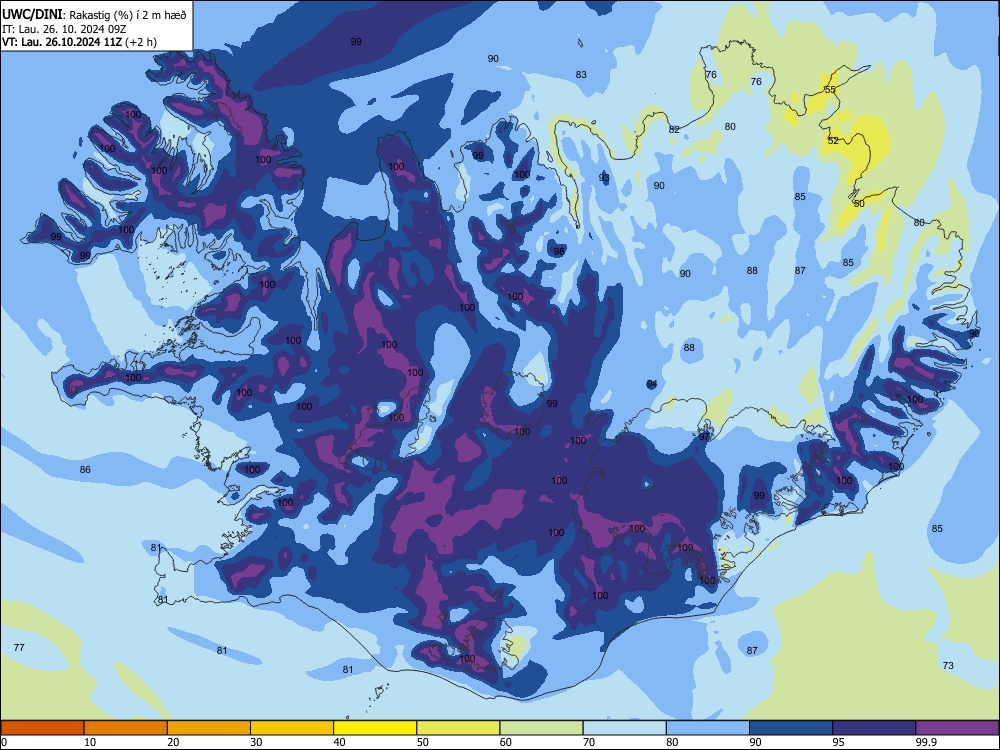Click the orange 10–20 legend swatch

126,728
